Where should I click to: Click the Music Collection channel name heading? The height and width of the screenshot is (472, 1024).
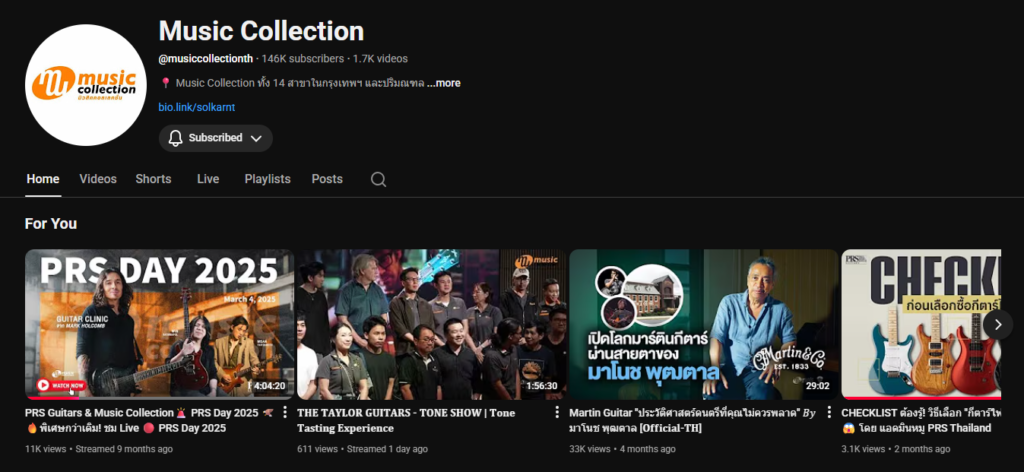[261, 31]
